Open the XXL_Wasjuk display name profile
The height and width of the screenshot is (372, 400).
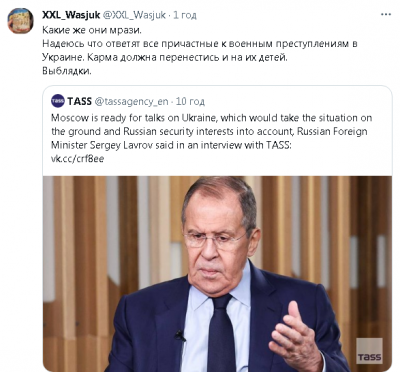coord(71,15)
